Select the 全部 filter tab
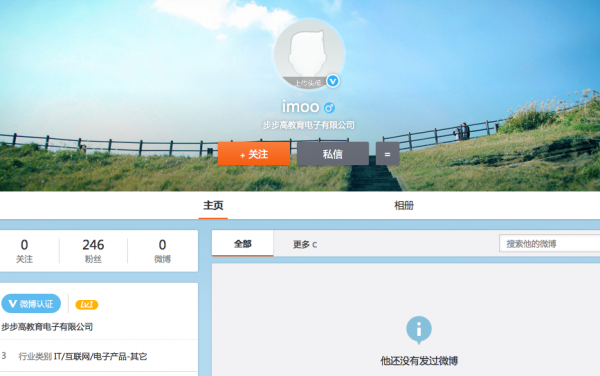Viewport: 600px width, 376px height. coord(243,244)
